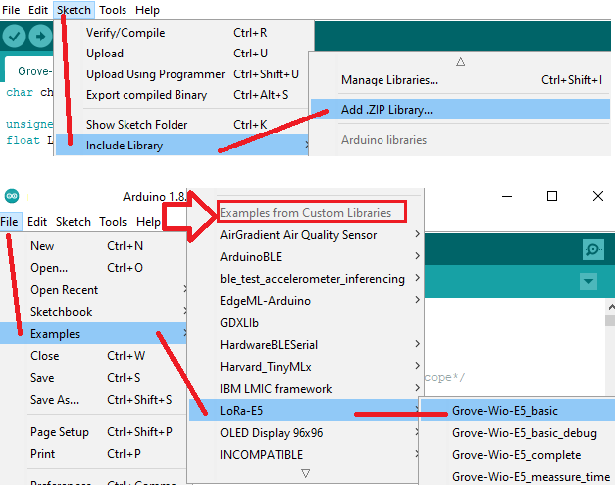Choose New from File menu

93,246
